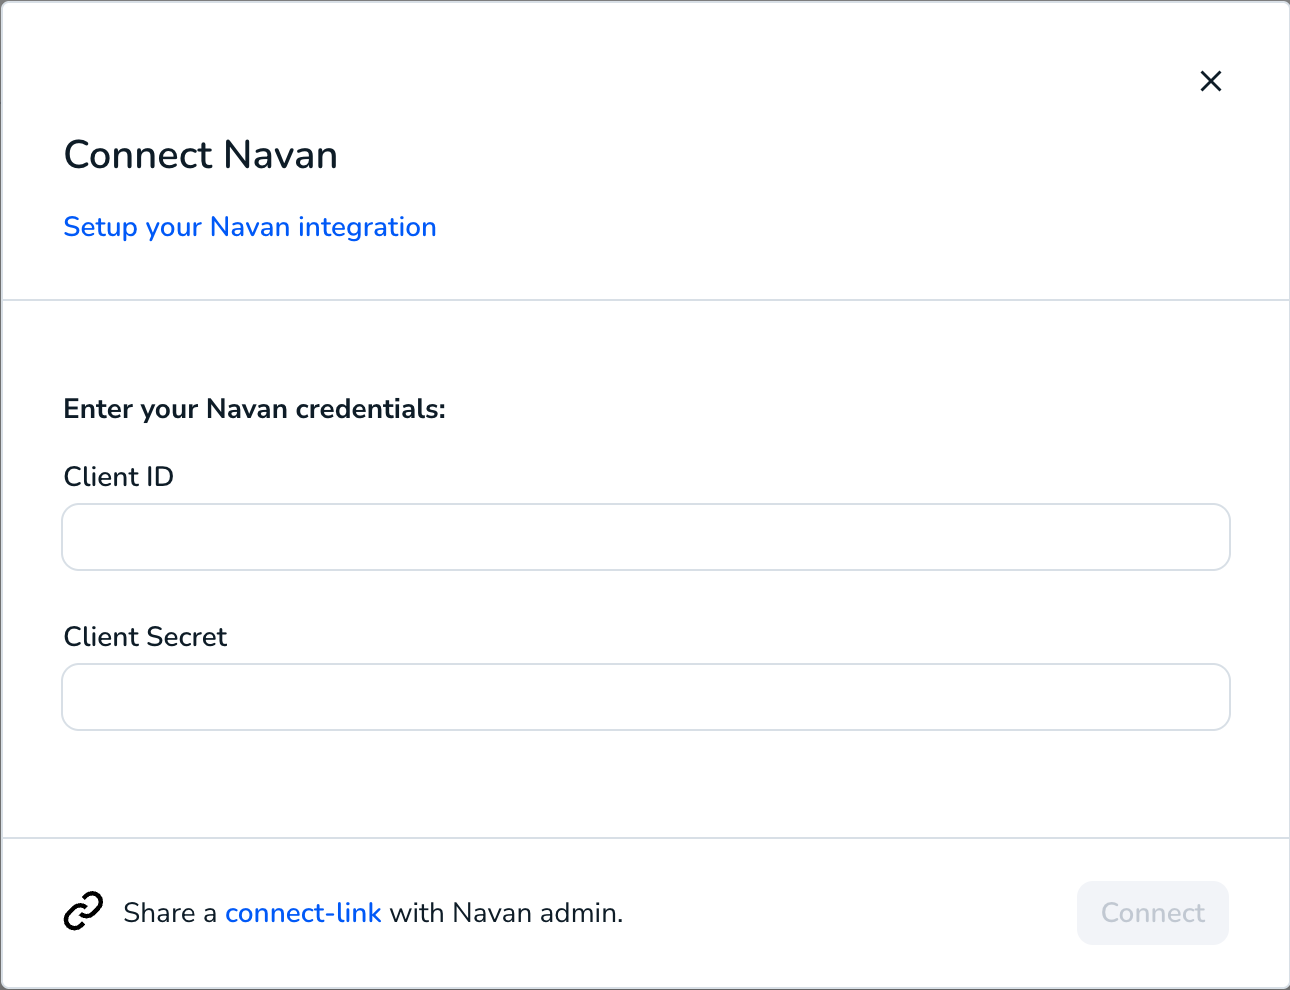The height and width of the screenshot is (990, 1290).
Task: Click the Client Secret label
Action: click(x=146, y=637)
